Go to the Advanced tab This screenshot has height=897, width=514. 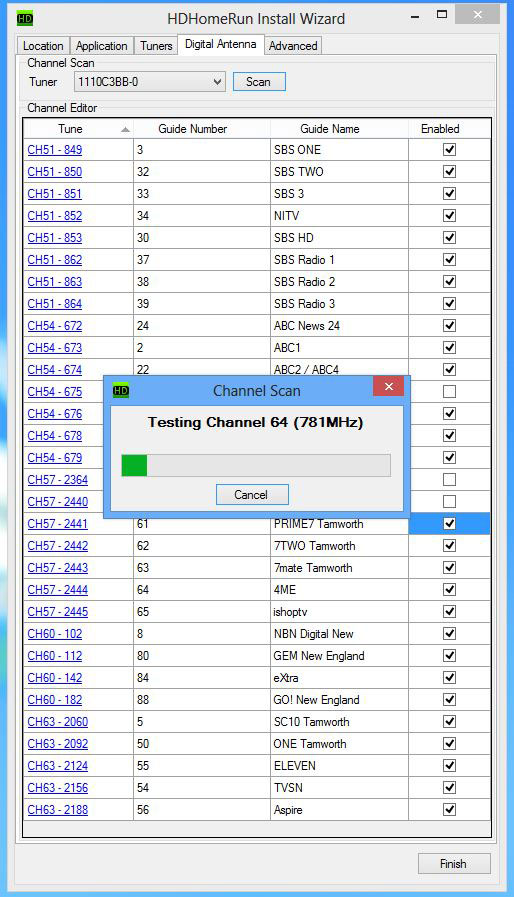293,46
